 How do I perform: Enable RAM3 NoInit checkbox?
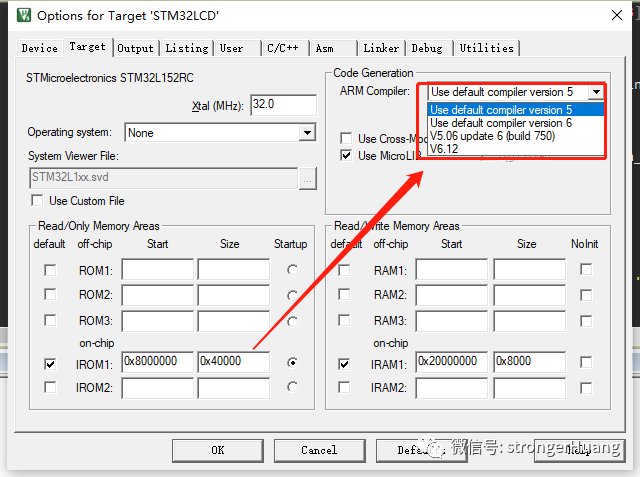tap(586, 321)
